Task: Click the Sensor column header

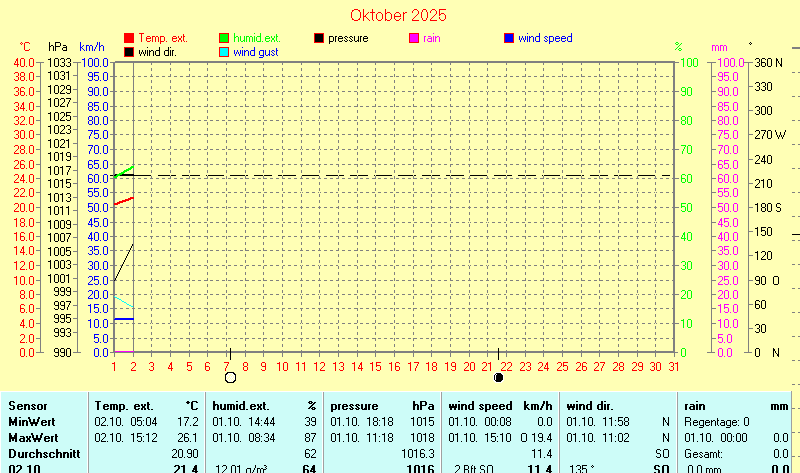Action: [28, 406]
